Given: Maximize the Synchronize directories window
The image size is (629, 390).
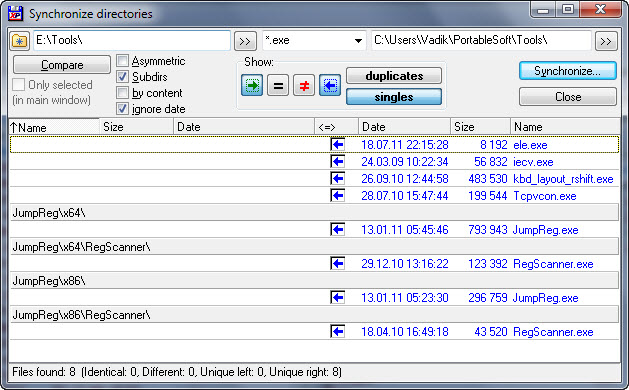Looking at the screenshot, I should point(568,10).
